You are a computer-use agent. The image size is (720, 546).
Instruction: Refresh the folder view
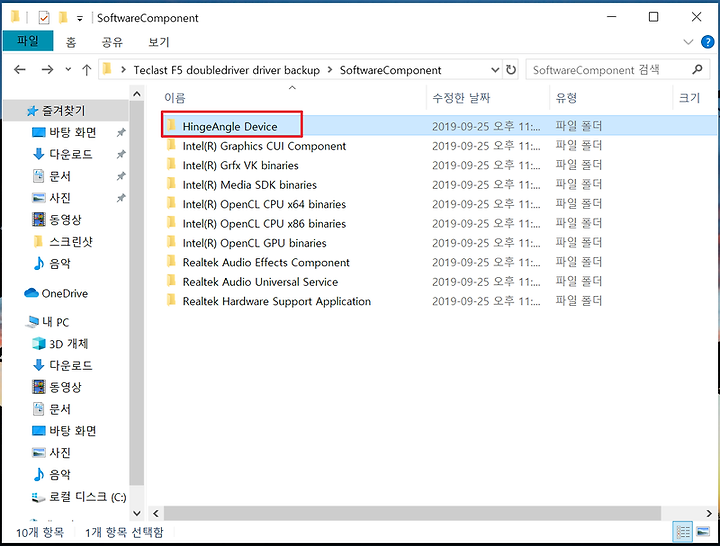[x=511, y=70]
